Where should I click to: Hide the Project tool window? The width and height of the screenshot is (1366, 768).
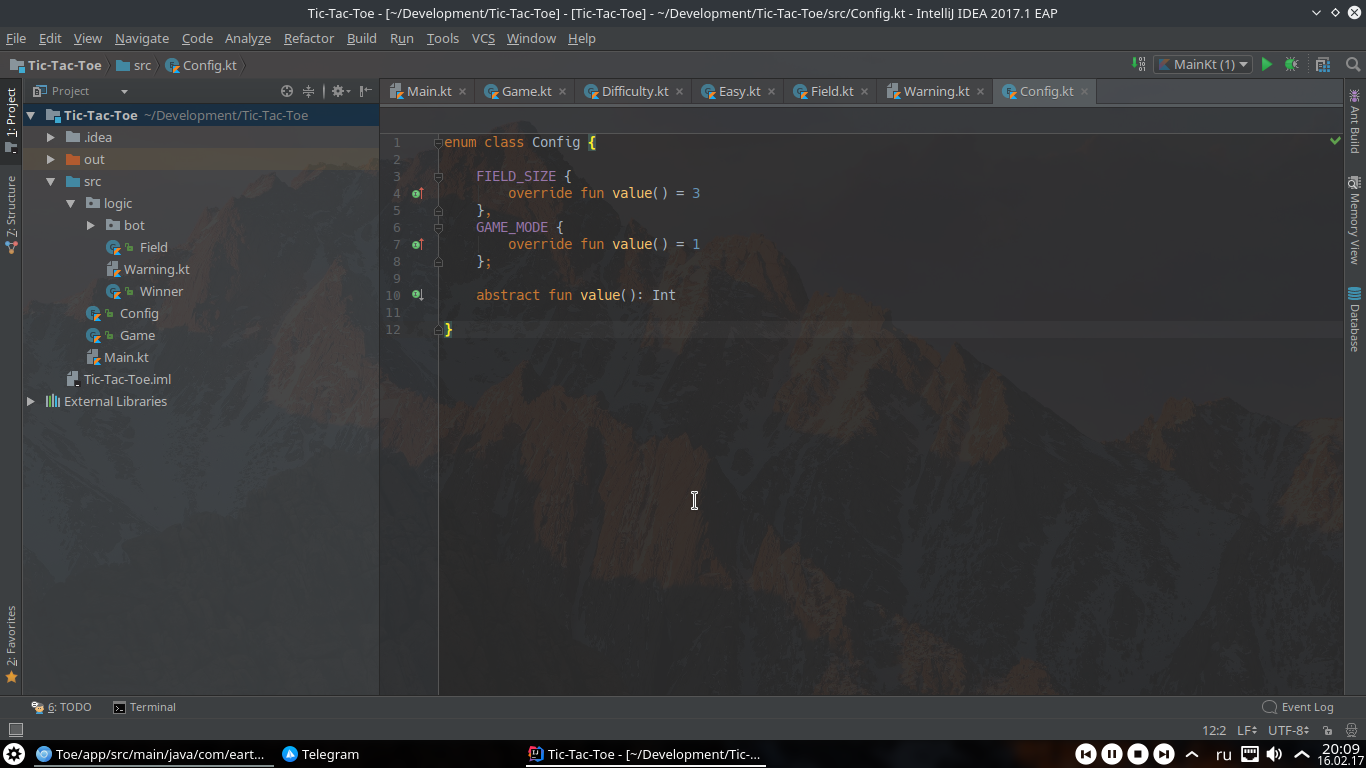click(x=366, y=91)
